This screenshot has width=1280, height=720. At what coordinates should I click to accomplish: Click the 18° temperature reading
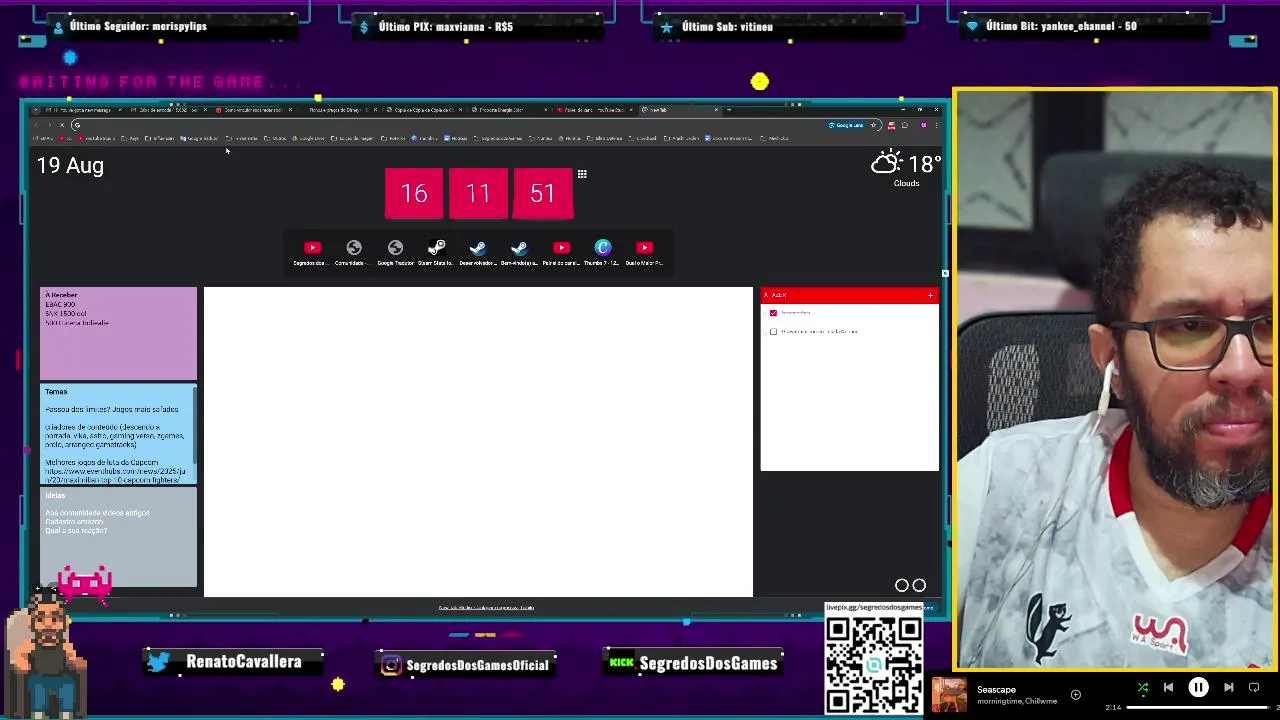pyautogui.click(x=925, y=164)
